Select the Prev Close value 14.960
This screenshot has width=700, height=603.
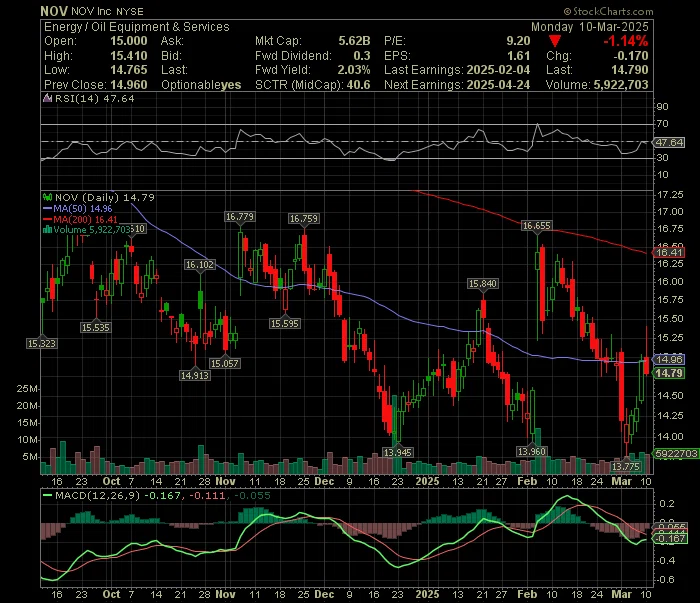click(129, 85)
